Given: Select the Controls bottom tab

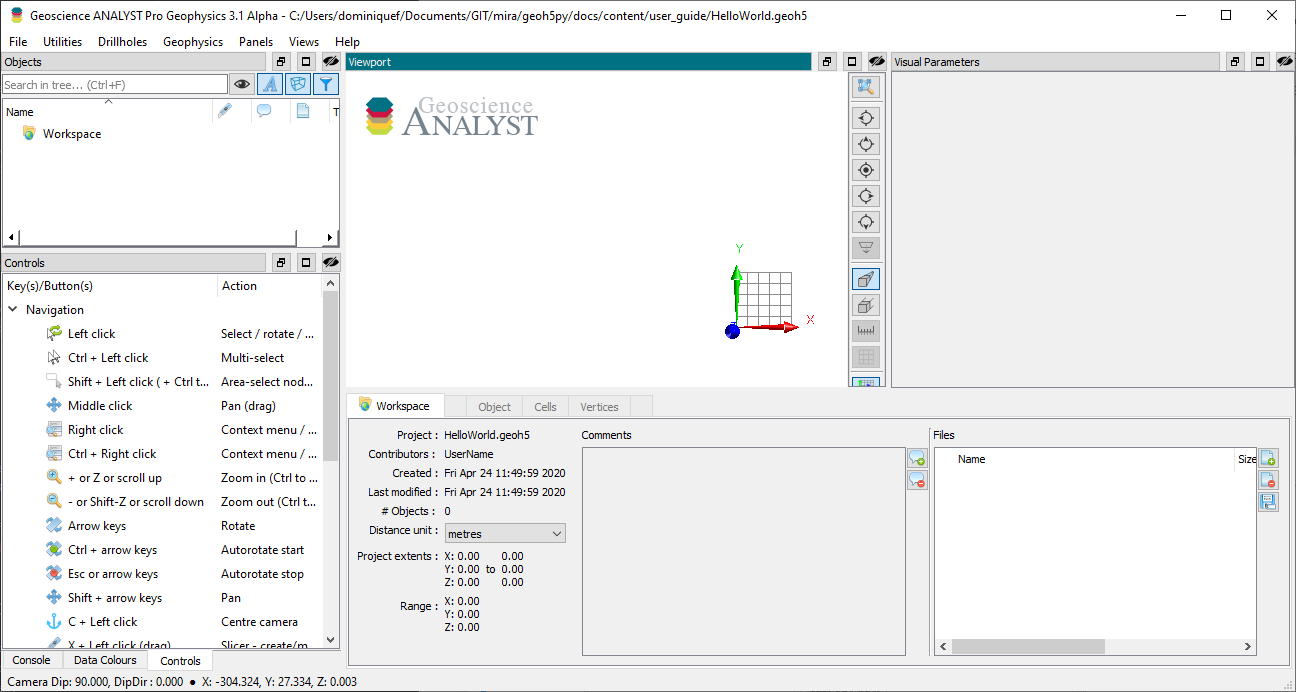Looking at the screenshot, I should (x=180, y=661).
